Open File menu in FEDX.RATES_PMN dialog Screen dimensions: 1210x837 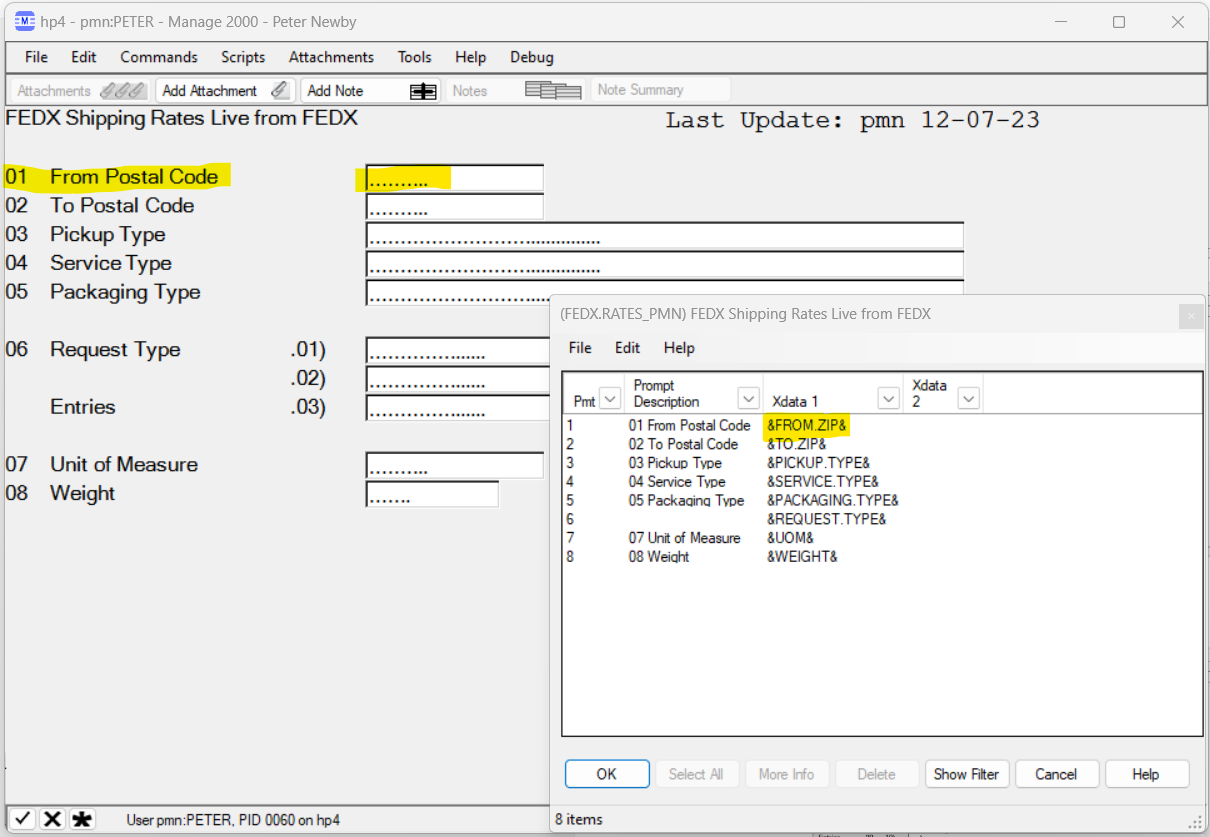(x=580, y=348)
